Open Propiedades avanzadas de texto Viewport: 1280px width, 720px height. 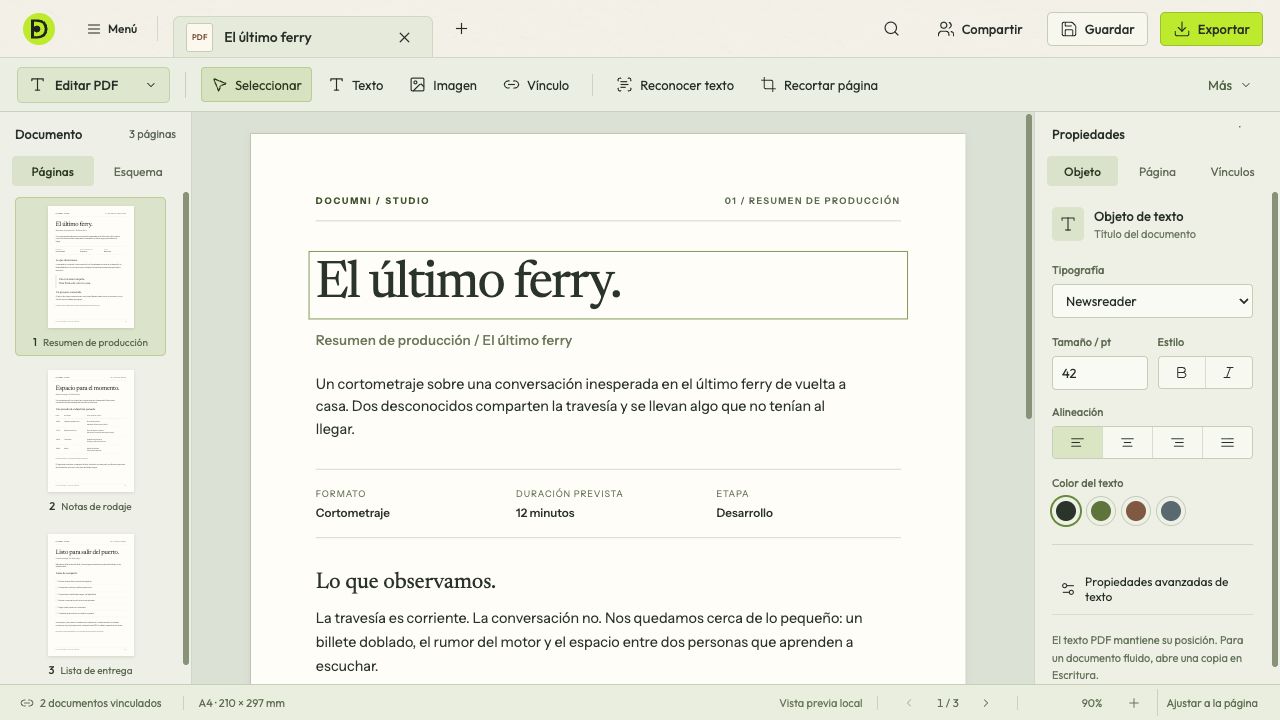[1152, 589]
